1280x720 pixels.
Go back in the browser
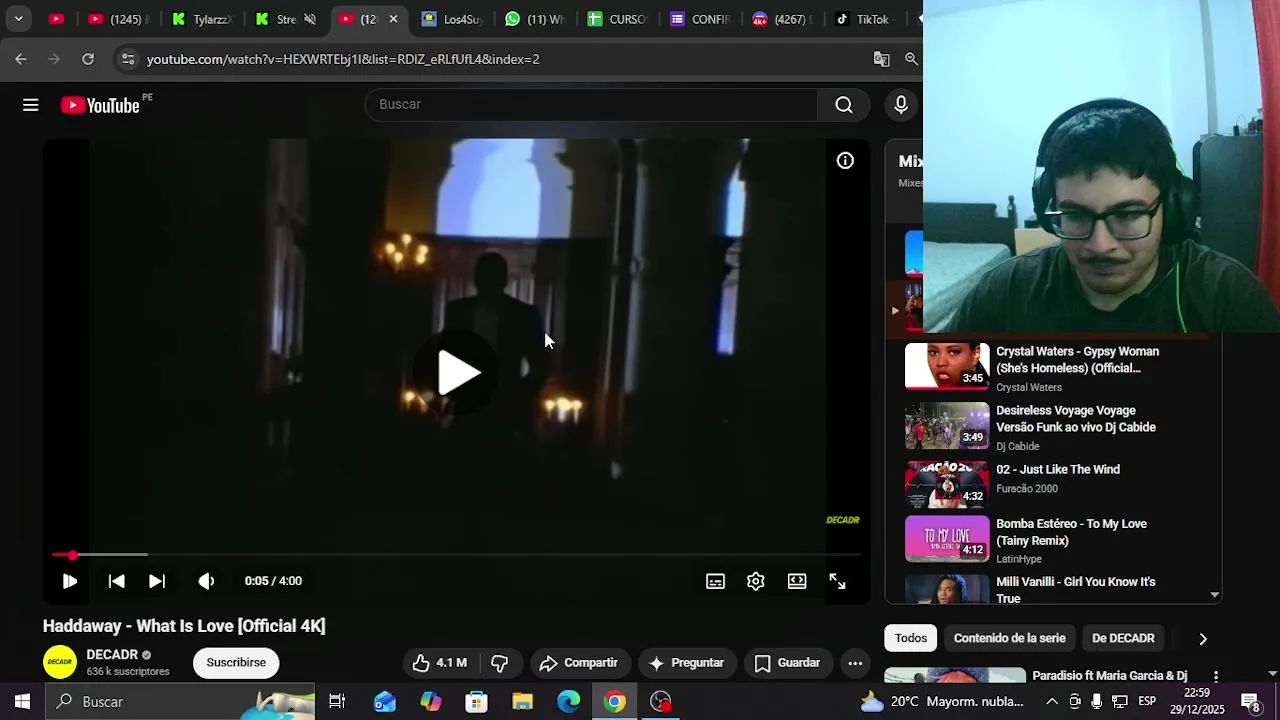click(x=21, y=59)
